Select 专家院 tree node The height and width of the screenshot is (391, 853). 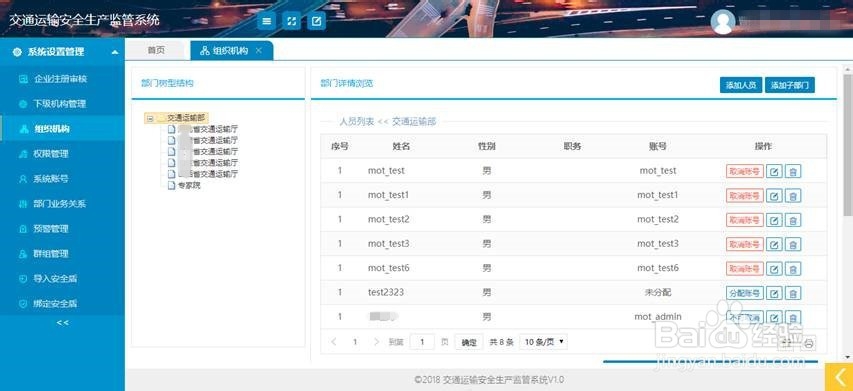[189, 186]
